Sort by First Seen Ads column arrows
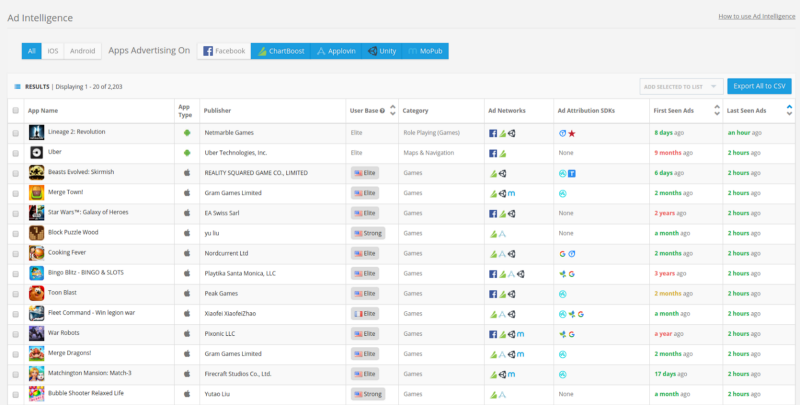The width and height of the screenshot is (800, 405). click(x=717, y=110)
